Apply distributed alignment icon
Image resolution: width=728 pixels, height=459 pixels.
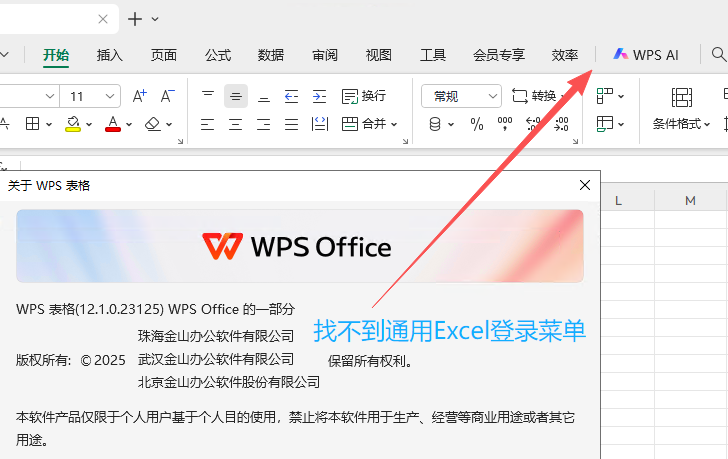click(319, 124)
